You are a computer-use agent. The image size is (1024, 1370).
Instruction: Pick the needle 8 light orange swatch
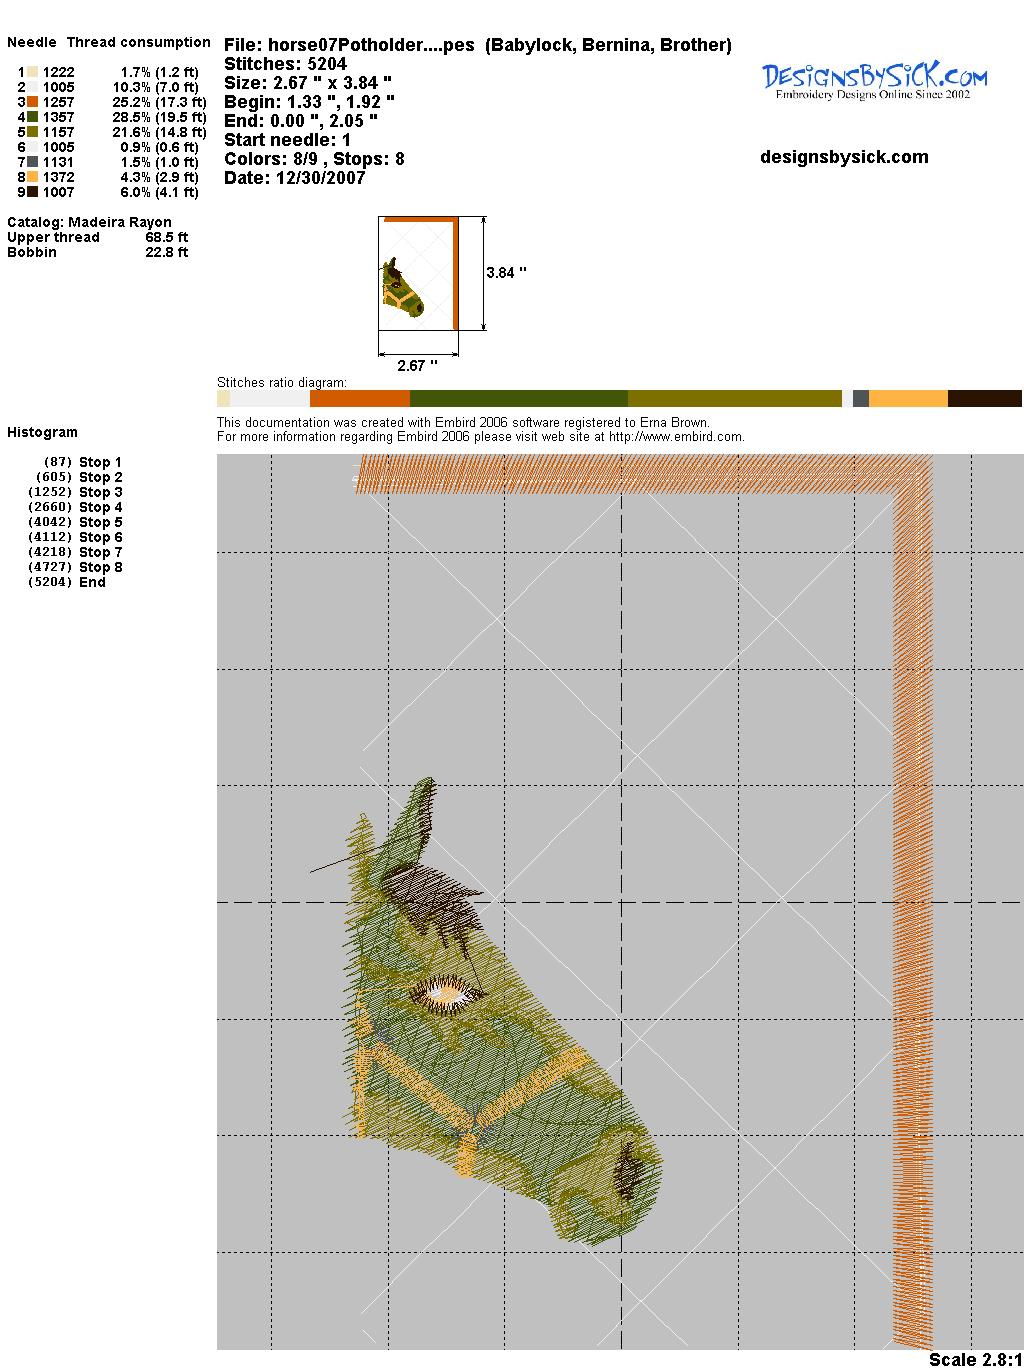[x=32, y=177]
